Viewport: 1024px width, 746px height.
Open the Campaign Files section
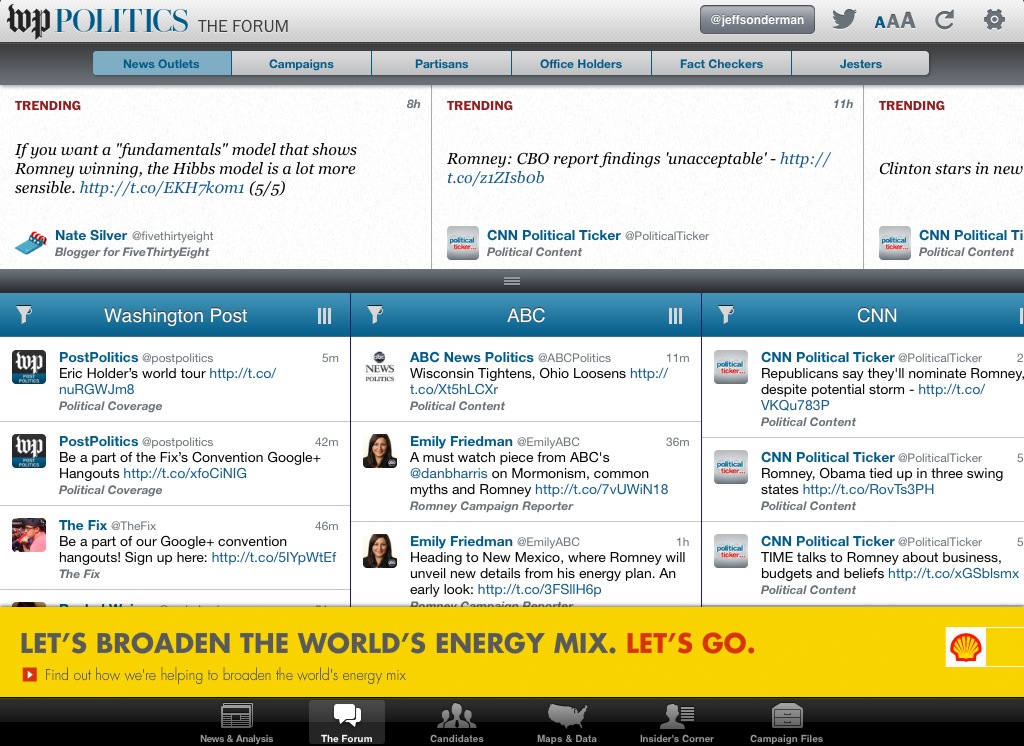(786, 722)
